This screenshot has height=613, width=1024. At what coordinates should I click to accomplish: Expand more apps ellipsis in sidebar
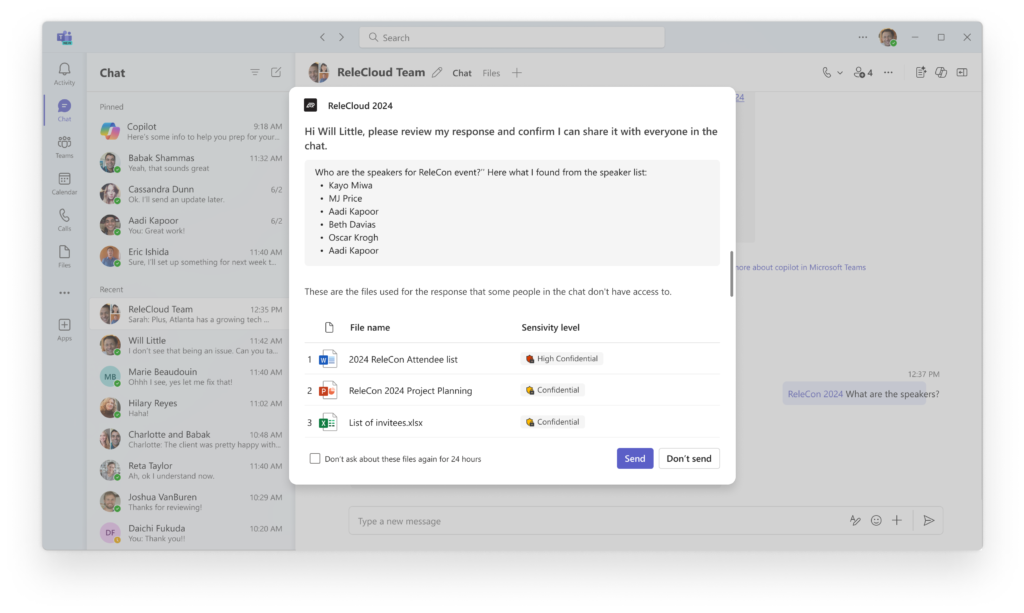pos(64,293)
